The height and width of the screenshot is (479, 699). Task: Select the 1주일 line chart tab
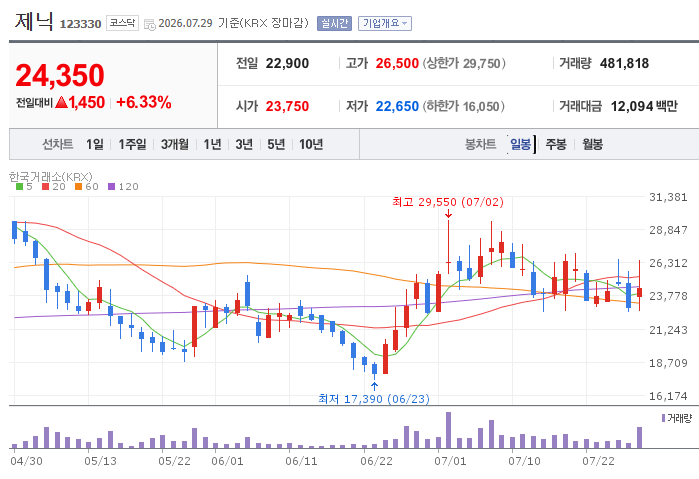click(x=132, y=144)
